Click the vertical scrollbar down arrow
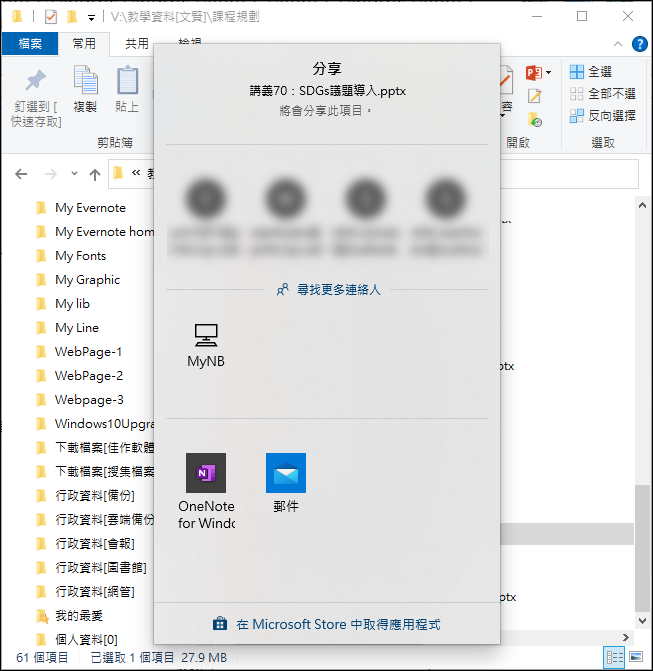The width and height of the screenshot is (653, 671). coord(642,620)
